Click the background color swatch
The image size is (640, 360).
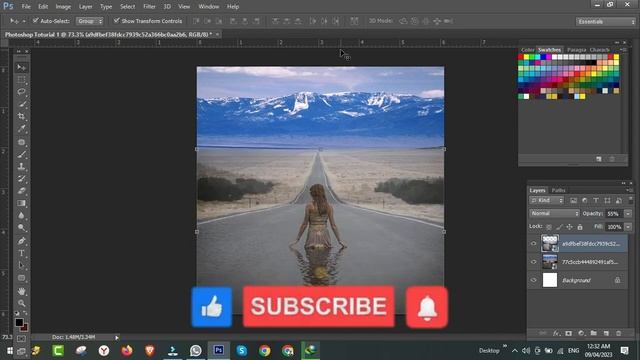tap(24, 327)
